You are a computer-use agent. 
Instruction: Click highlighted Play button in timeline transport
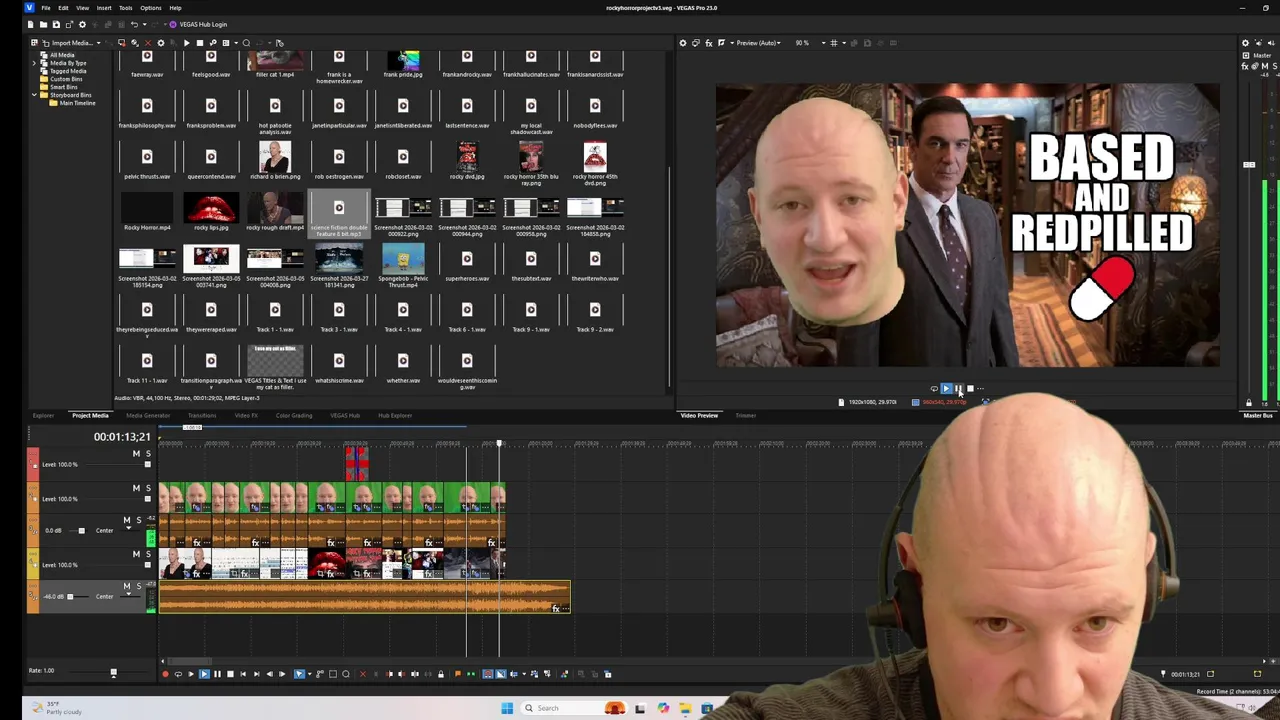(204, 674)
